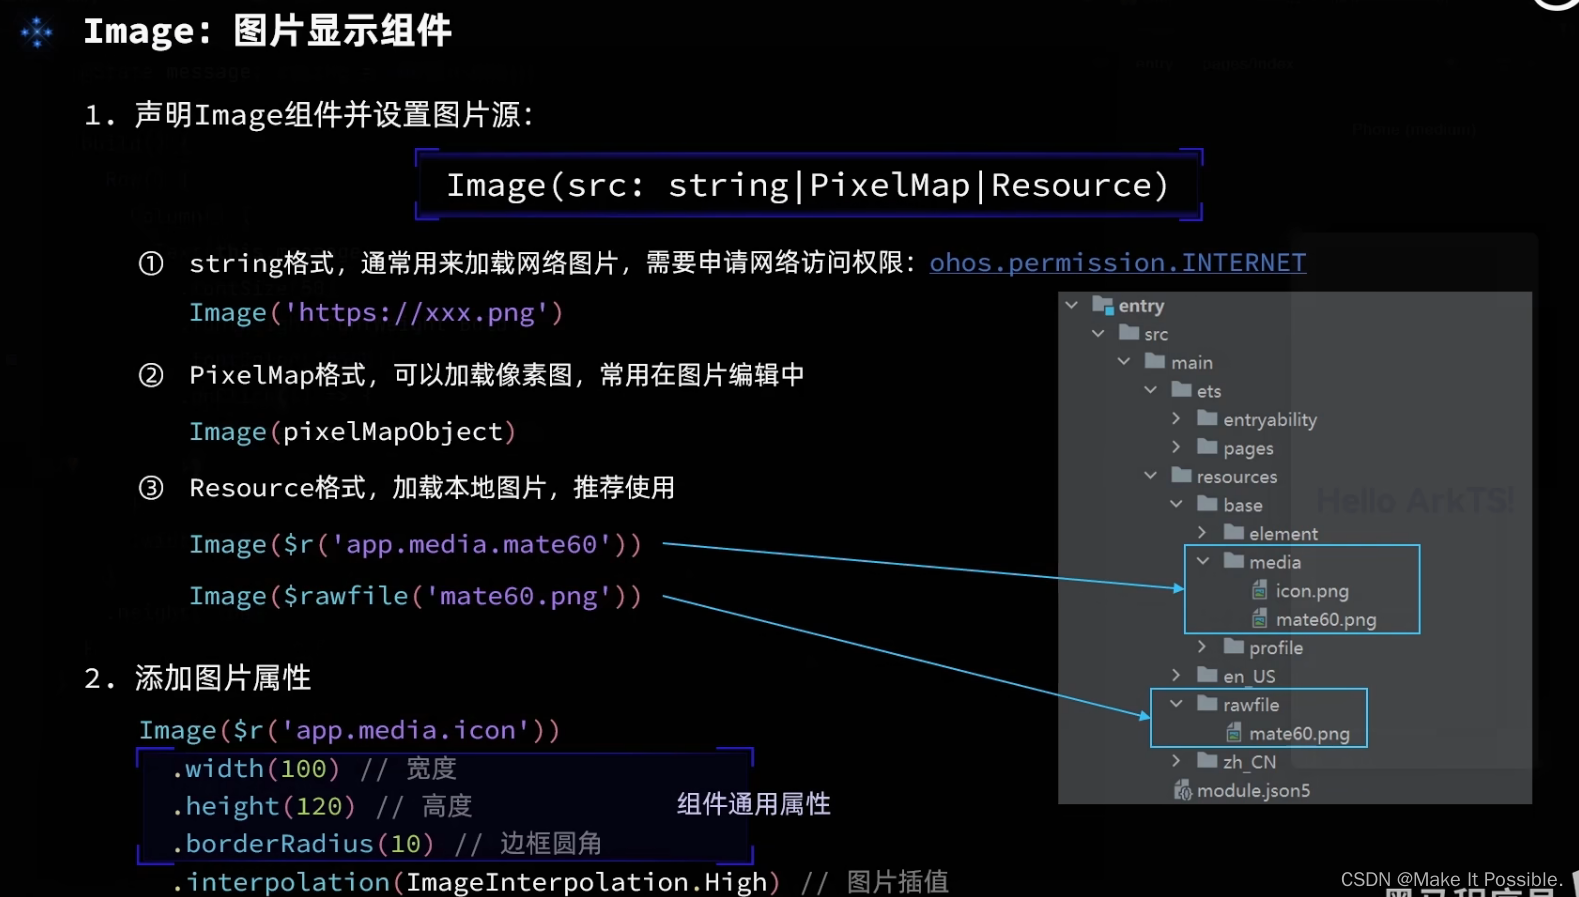Open the ohos.permission.INTERNET link

(x=1117, y=263)
